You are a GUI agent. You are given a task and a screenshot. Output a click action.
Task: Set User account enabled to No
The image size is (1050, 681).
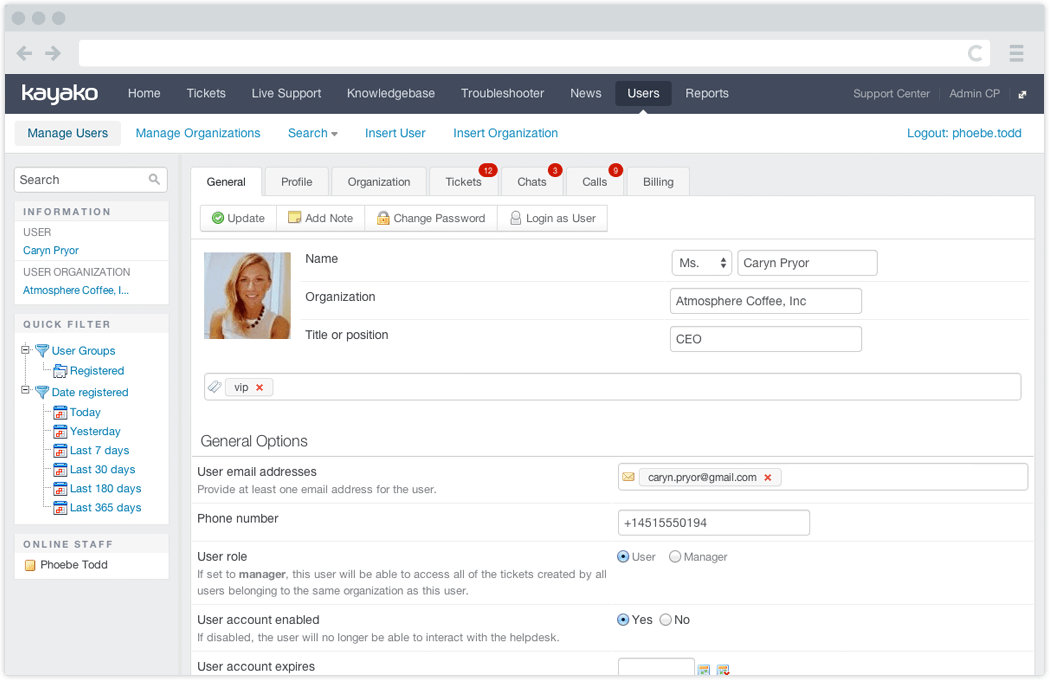pyautogui.click(x=666, y=620)
